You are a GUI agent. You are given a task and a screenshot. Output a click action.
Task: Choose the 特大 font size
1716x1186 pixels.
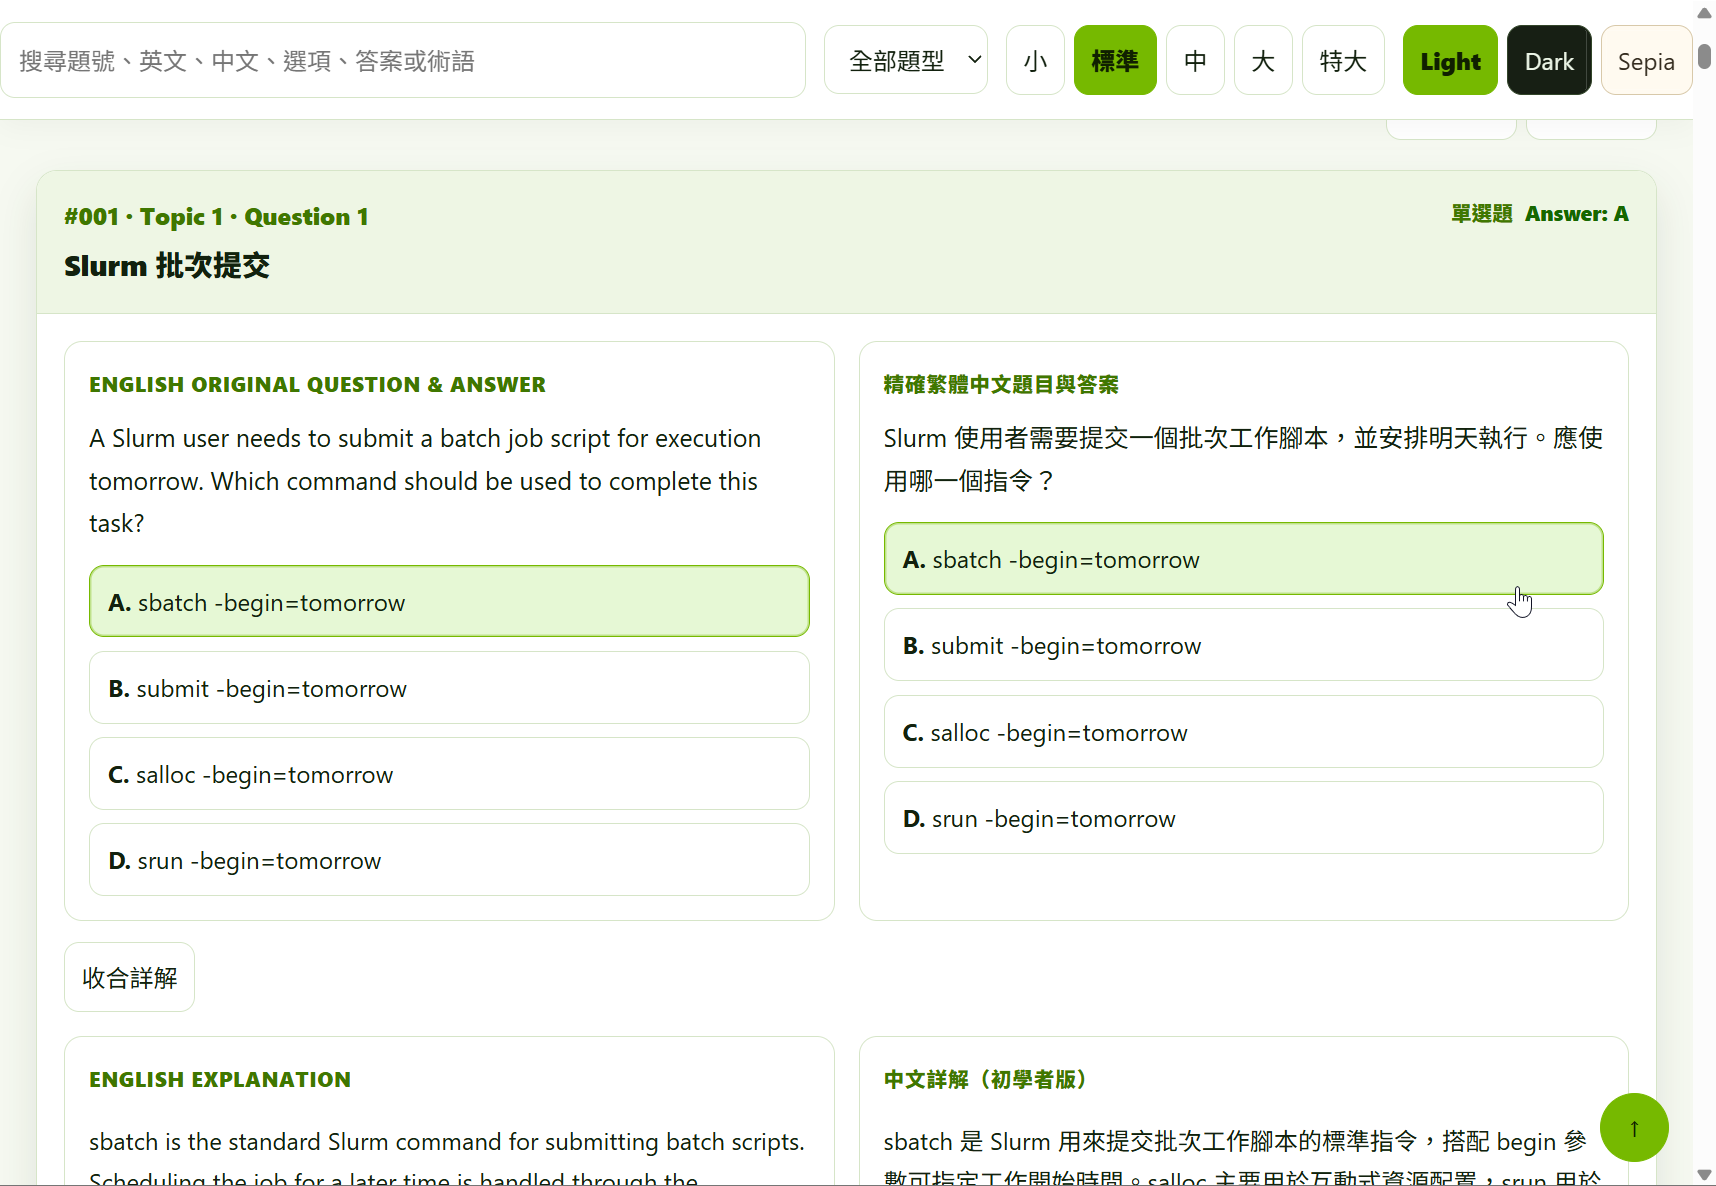click(x=1343, y=61)
